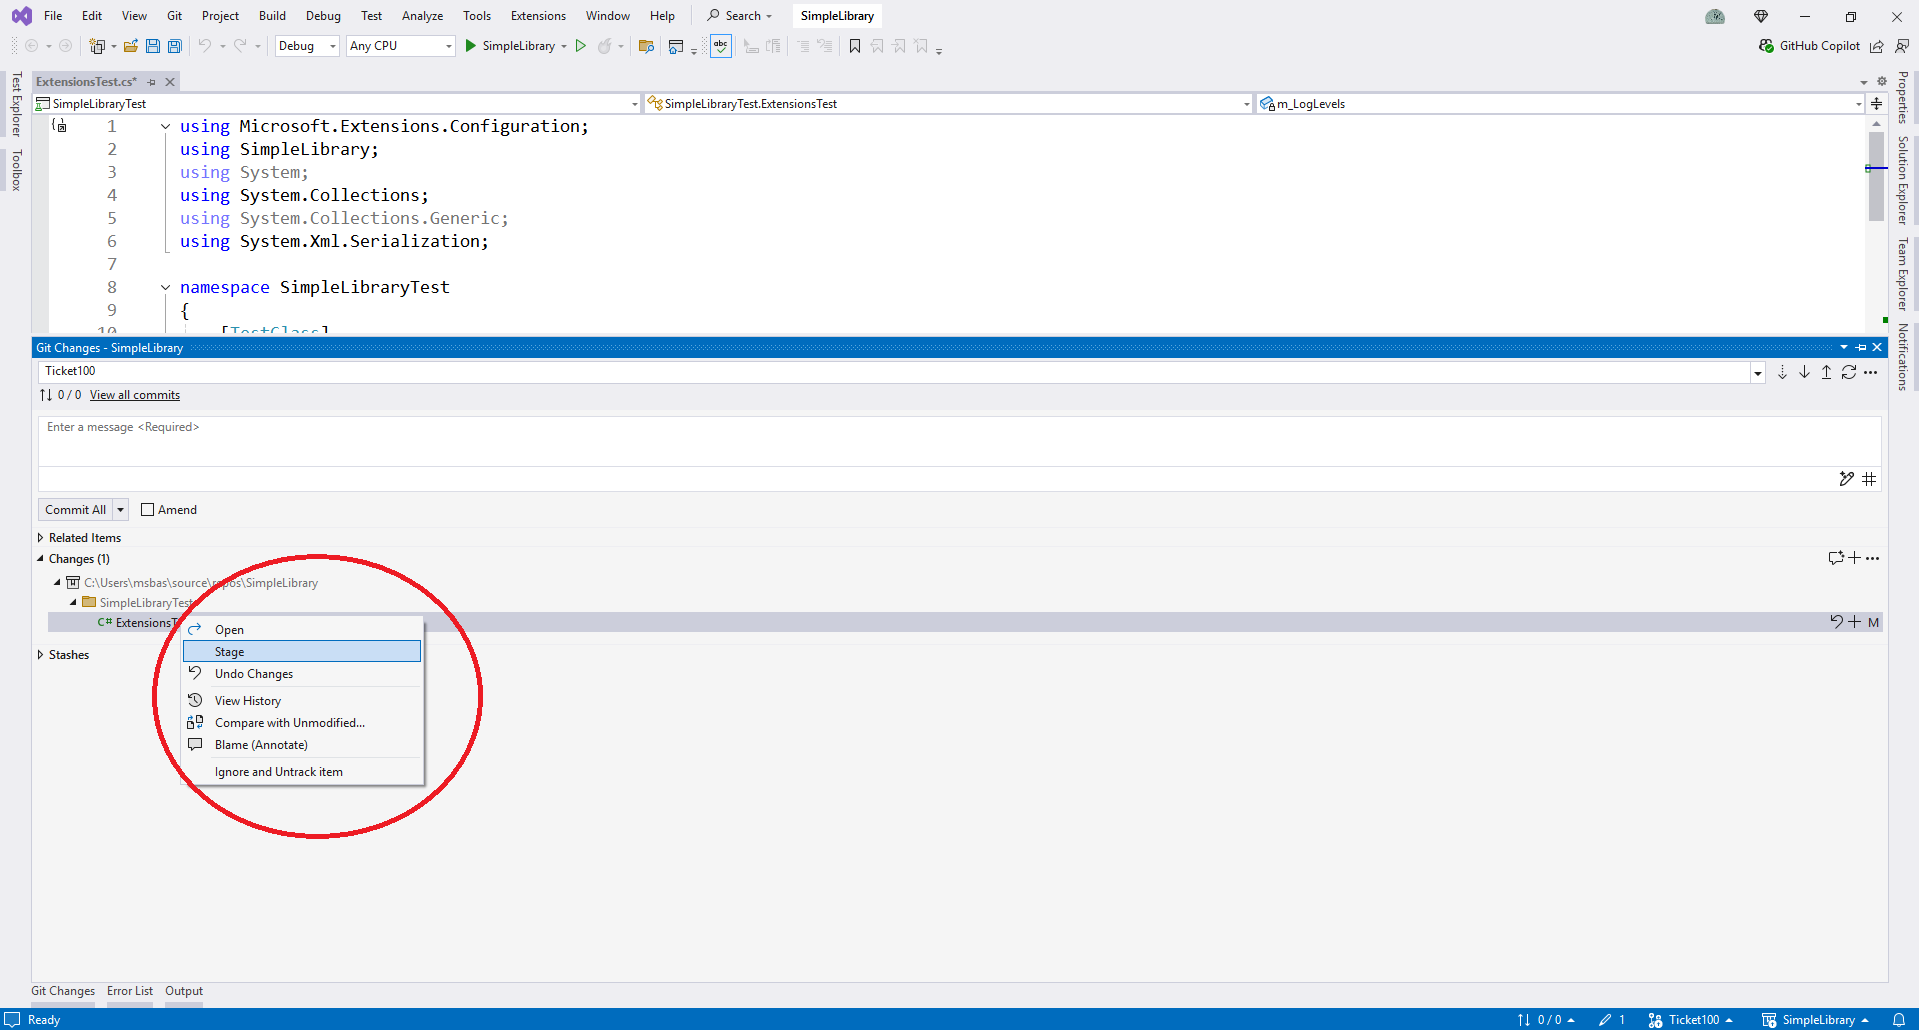This screenshot has width=1919, height=1030.
Task: Open the Extensions menu
Action: (x=538, y=16)
